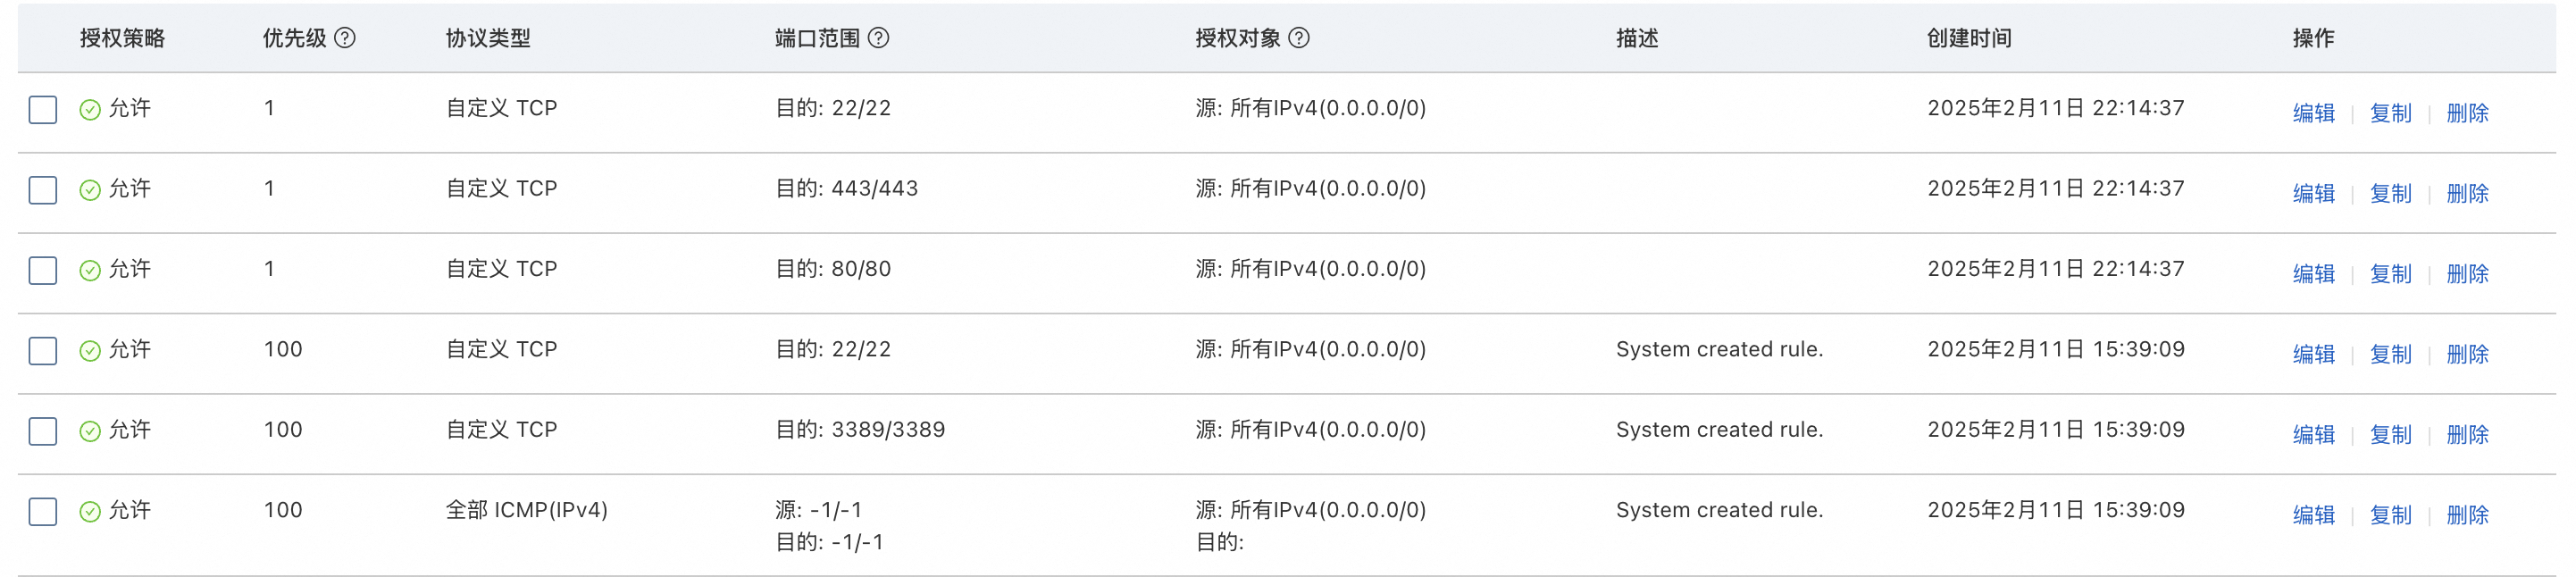Edit the 全部 ICMP(IPv4) rule
The image size is (2576, 577).
pyautogui.click(x=2313, y=515)
